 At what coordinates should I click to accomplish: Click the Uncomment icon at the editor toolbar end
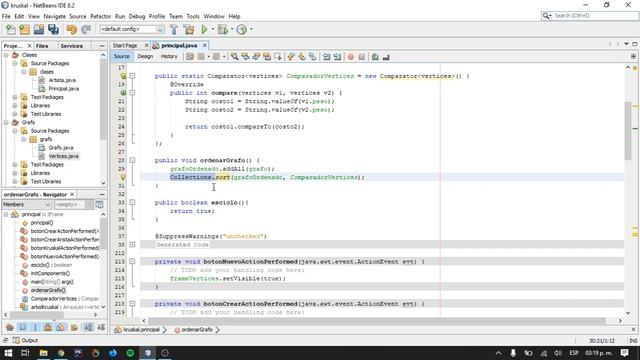386,57
